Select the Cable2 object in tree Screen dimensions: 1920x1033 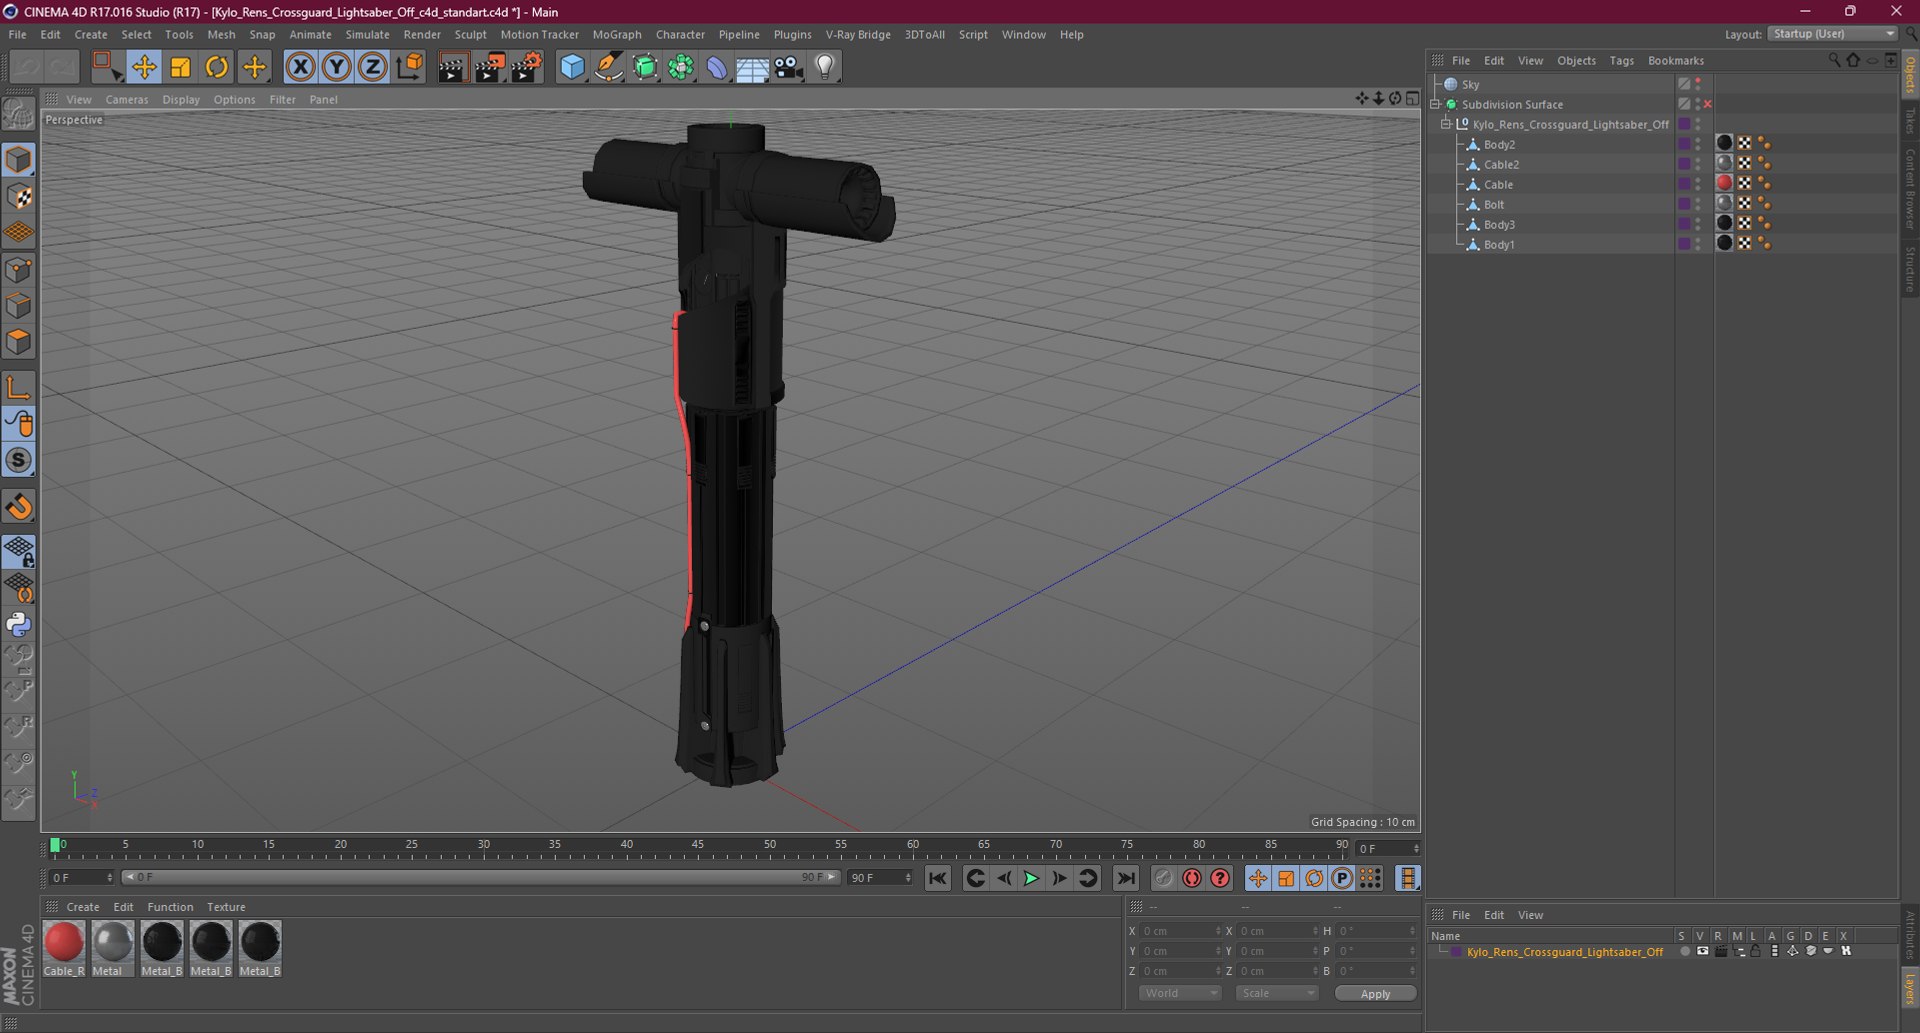[1501, 164]
